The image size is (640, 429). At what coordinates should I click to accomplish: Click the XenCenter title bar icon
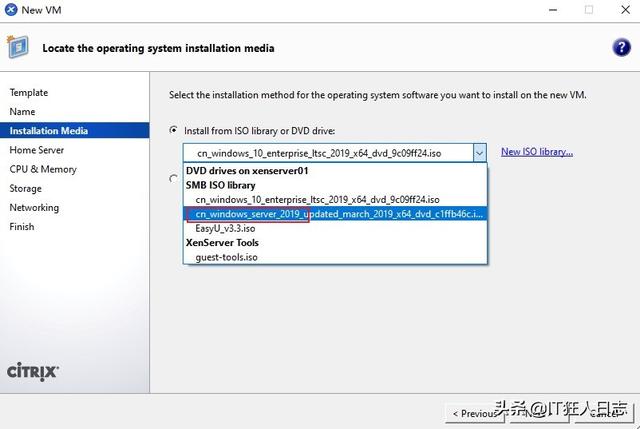click(11, 10)
